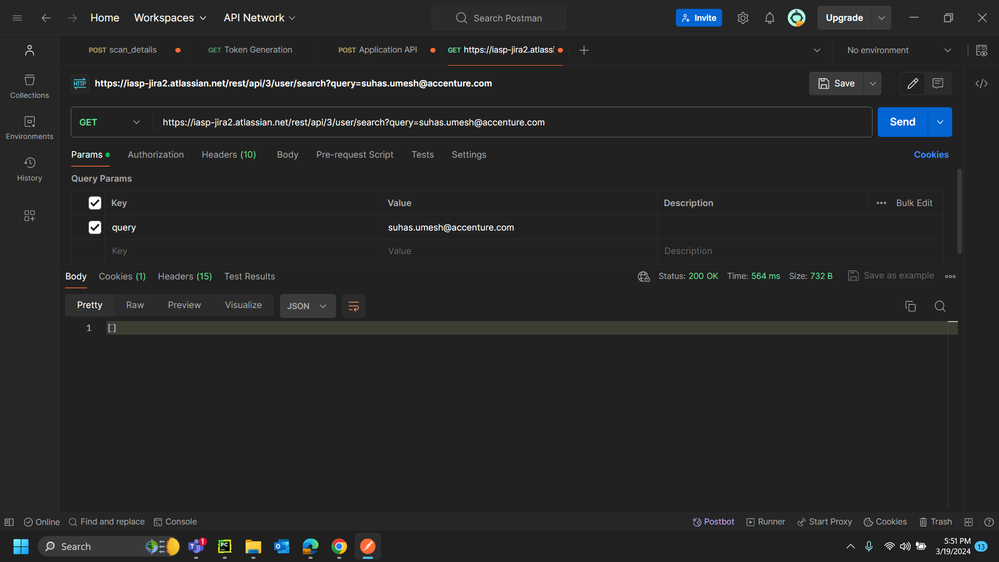The image size is (999, 562).
Task: Click Bulk Edit
Action: click(x=914, y=203)
